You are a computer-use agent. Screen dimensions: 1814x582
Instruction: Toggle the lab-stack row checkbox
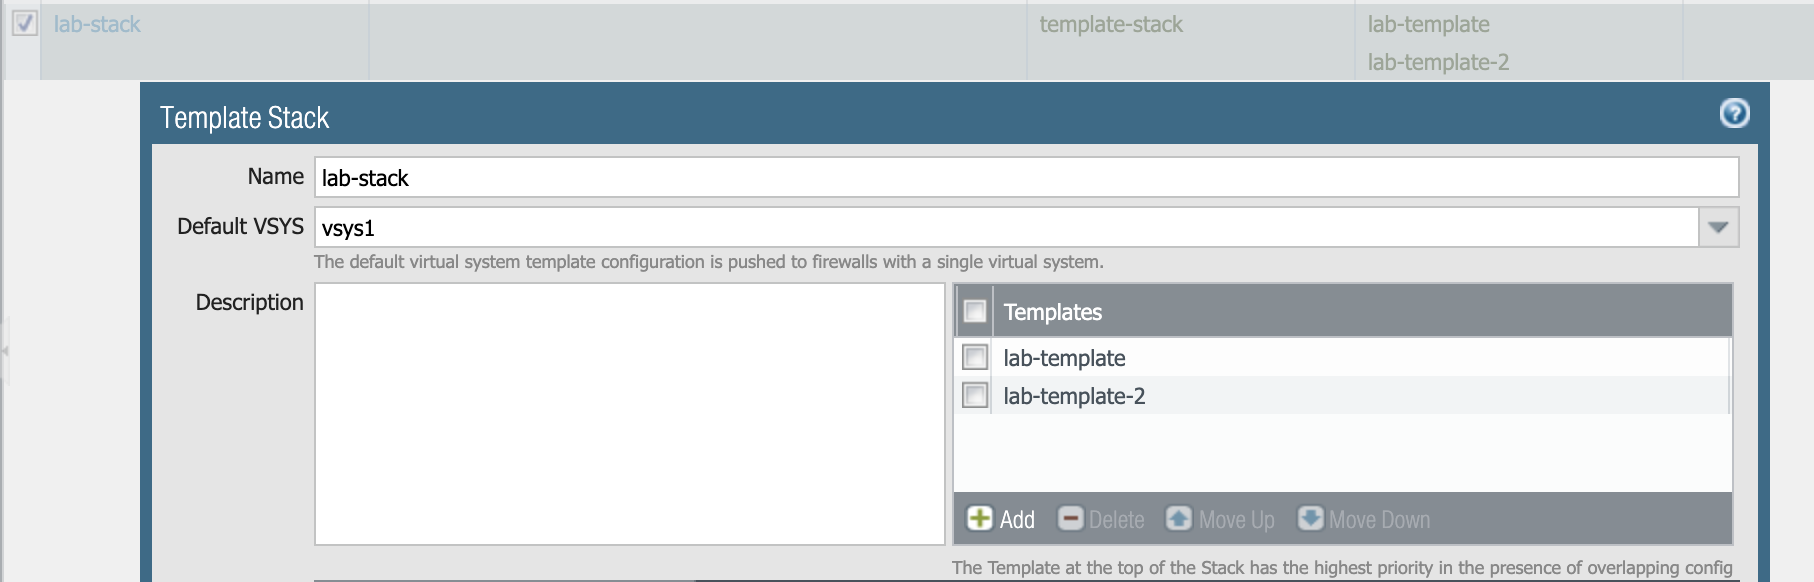[25, 23]
